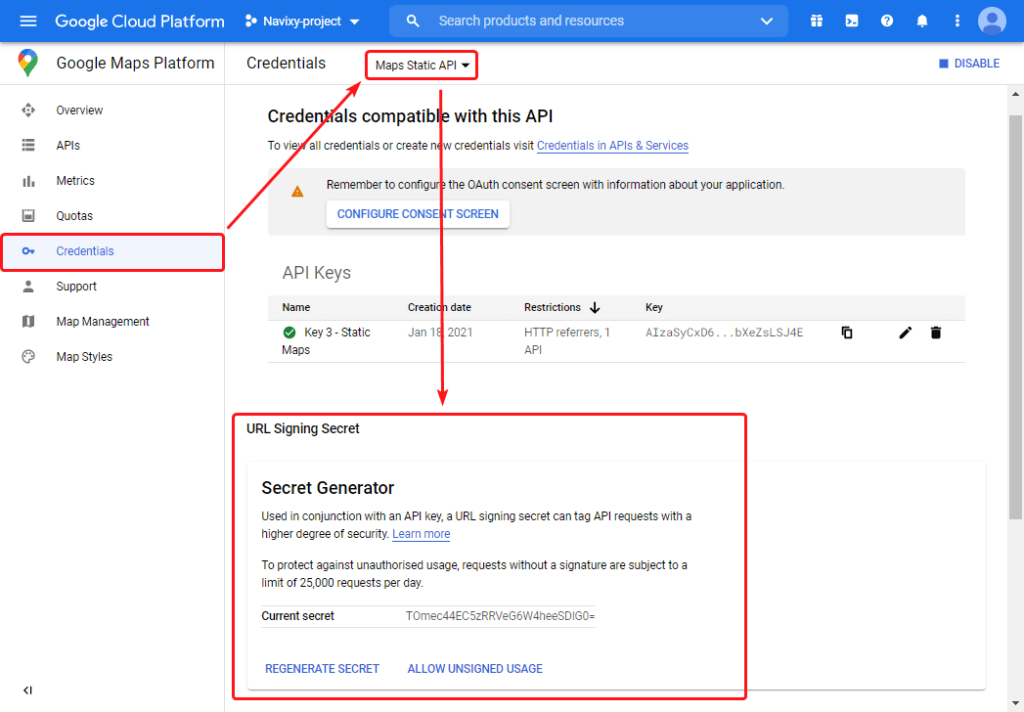Screen dimensions: 1024x712
Task: Click the API Keys section heading
Action: click(x=317, y=273)
